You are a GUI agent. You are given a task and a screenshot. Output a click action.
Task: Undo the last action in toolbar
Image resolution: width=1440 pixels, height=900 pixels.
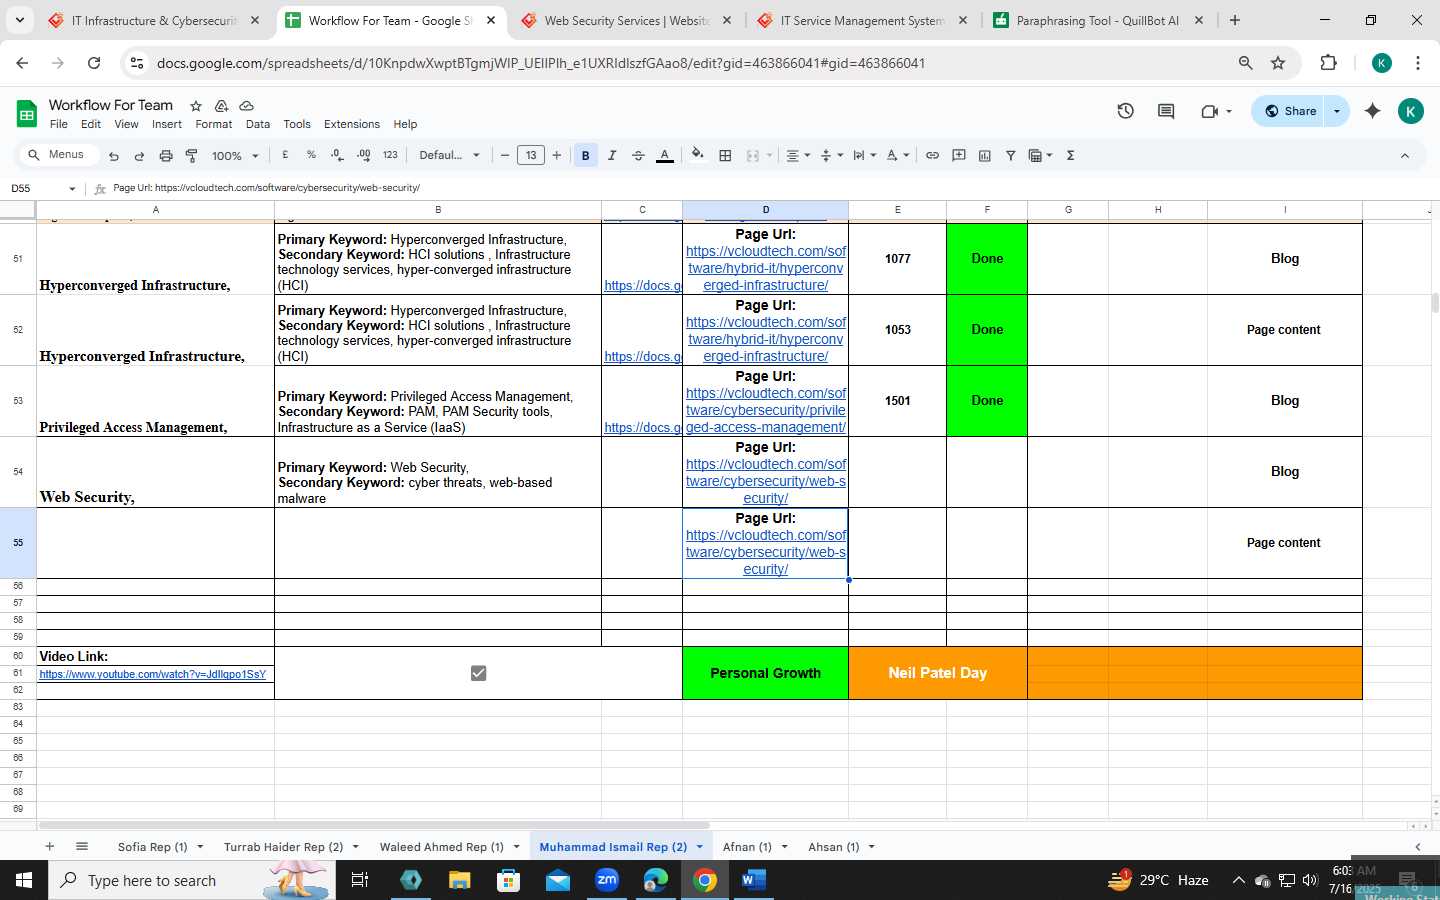(x=114, y=156)
